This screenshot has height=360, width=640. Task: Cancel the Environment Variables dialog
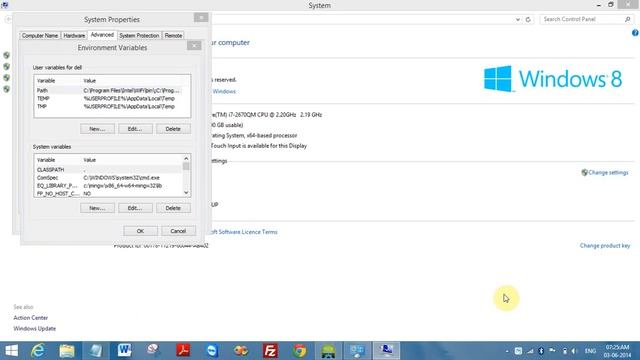click(x=178, y=231)
